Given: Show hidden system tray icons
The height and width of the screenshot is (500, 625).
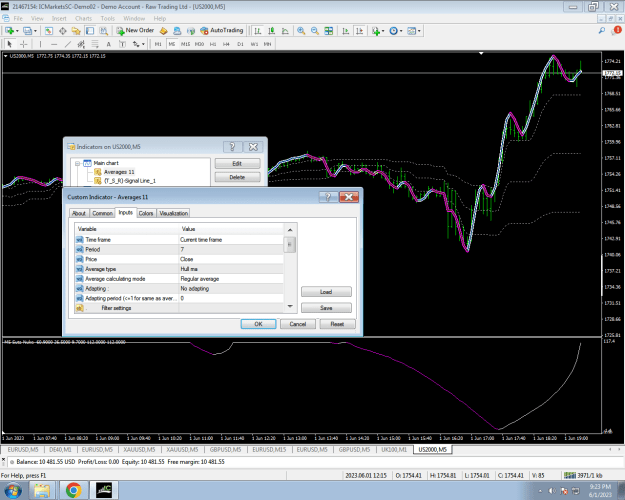Looking at the screenshot, I should pyautogui.click(x=540, y=491).
